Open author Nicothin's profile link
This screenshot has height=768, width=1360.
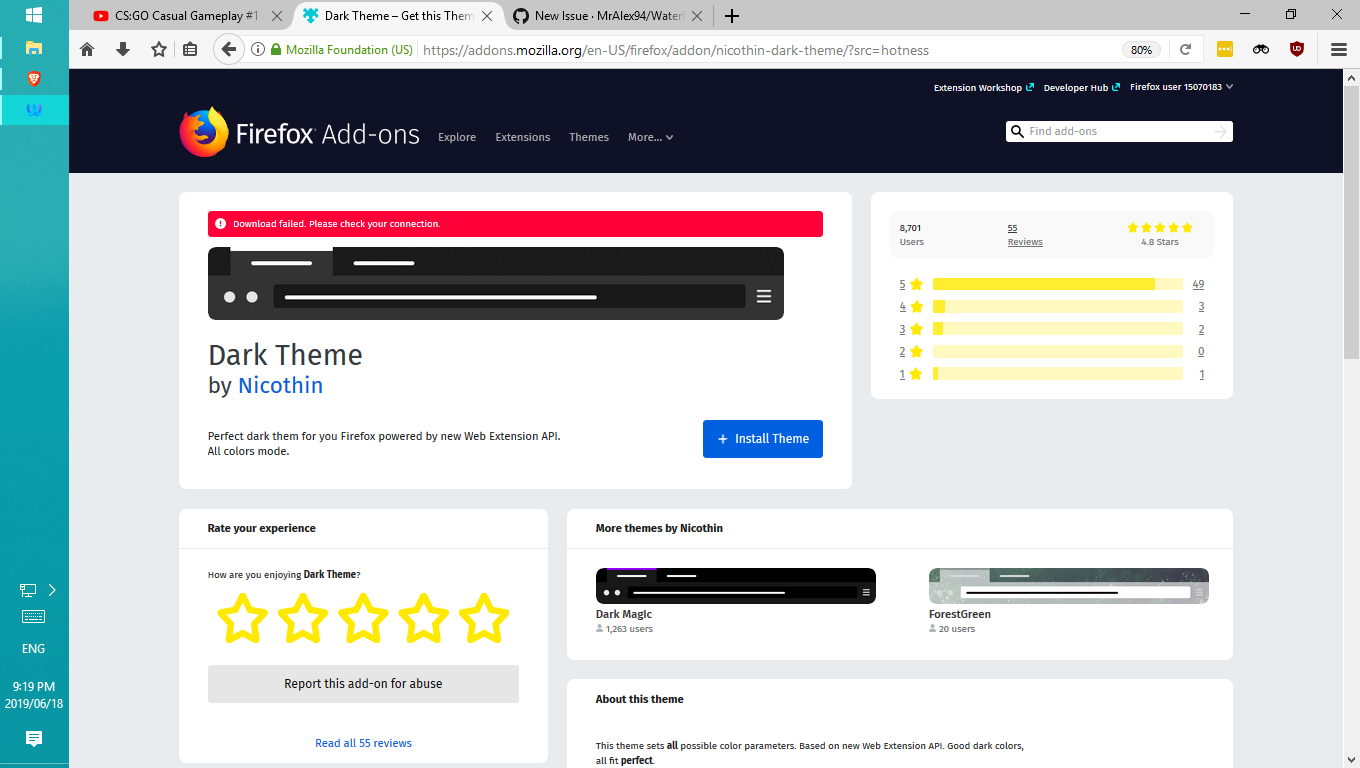coord(280,385)
